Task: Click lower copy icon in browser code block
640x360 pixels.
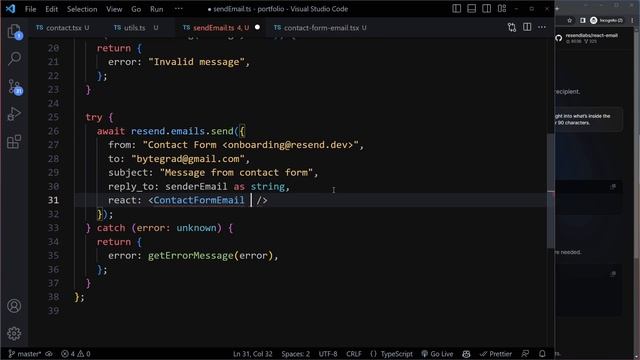Action: coord(613,273)
